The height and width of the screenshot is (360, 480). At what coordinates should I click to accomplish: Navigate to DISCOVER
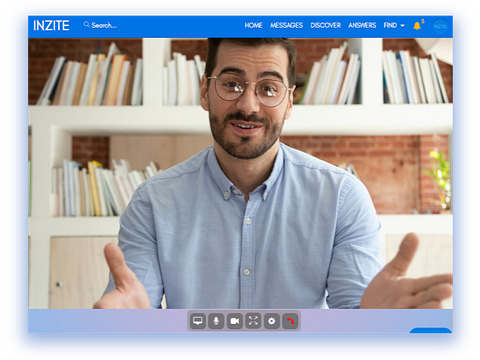point(326,25)
